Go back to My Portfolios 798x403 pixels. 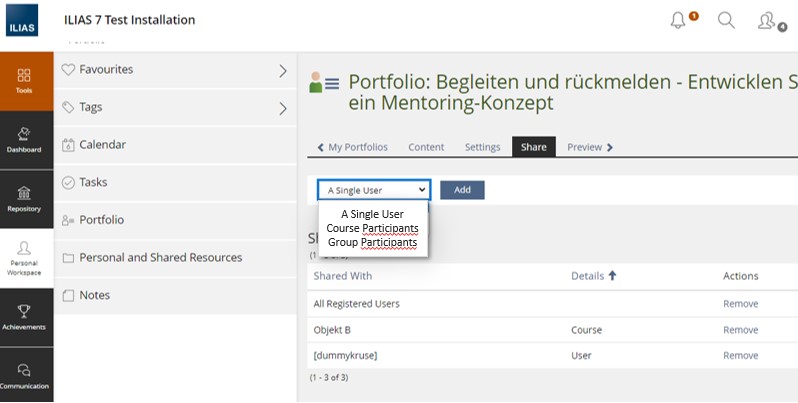352,147
